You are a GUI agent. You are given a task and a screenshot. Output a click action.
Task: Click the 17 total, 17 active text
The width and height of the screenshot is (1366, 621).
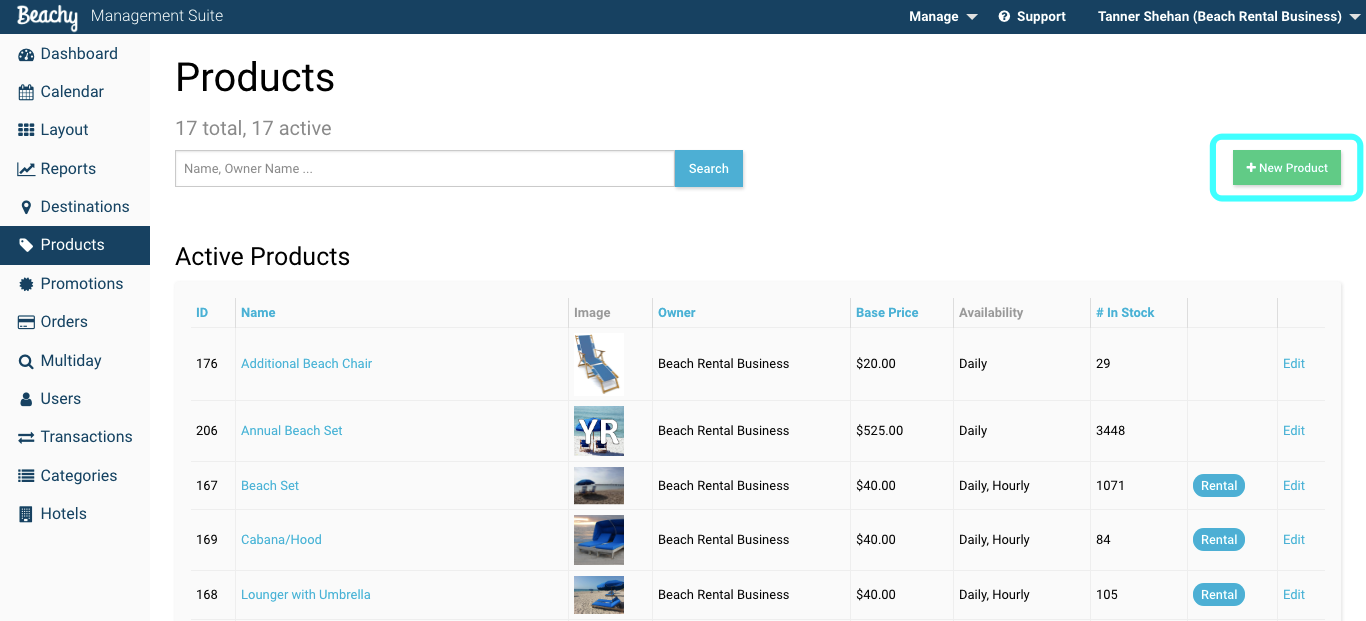(x=253, y=129)
